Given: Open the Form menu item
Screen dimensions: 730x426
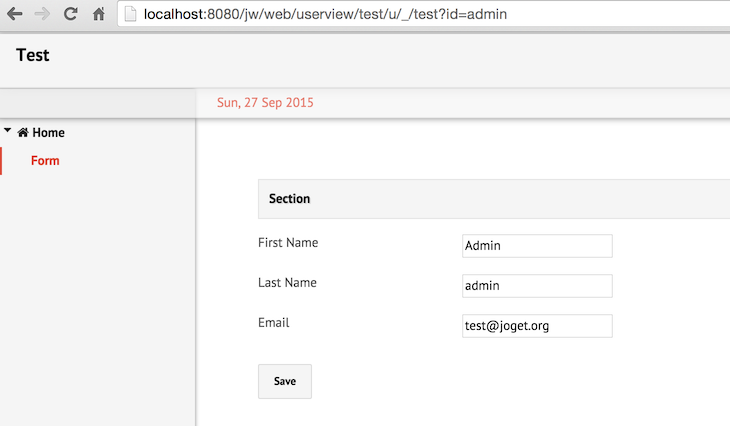Looking at the screenshot, I should pos(45,161).
